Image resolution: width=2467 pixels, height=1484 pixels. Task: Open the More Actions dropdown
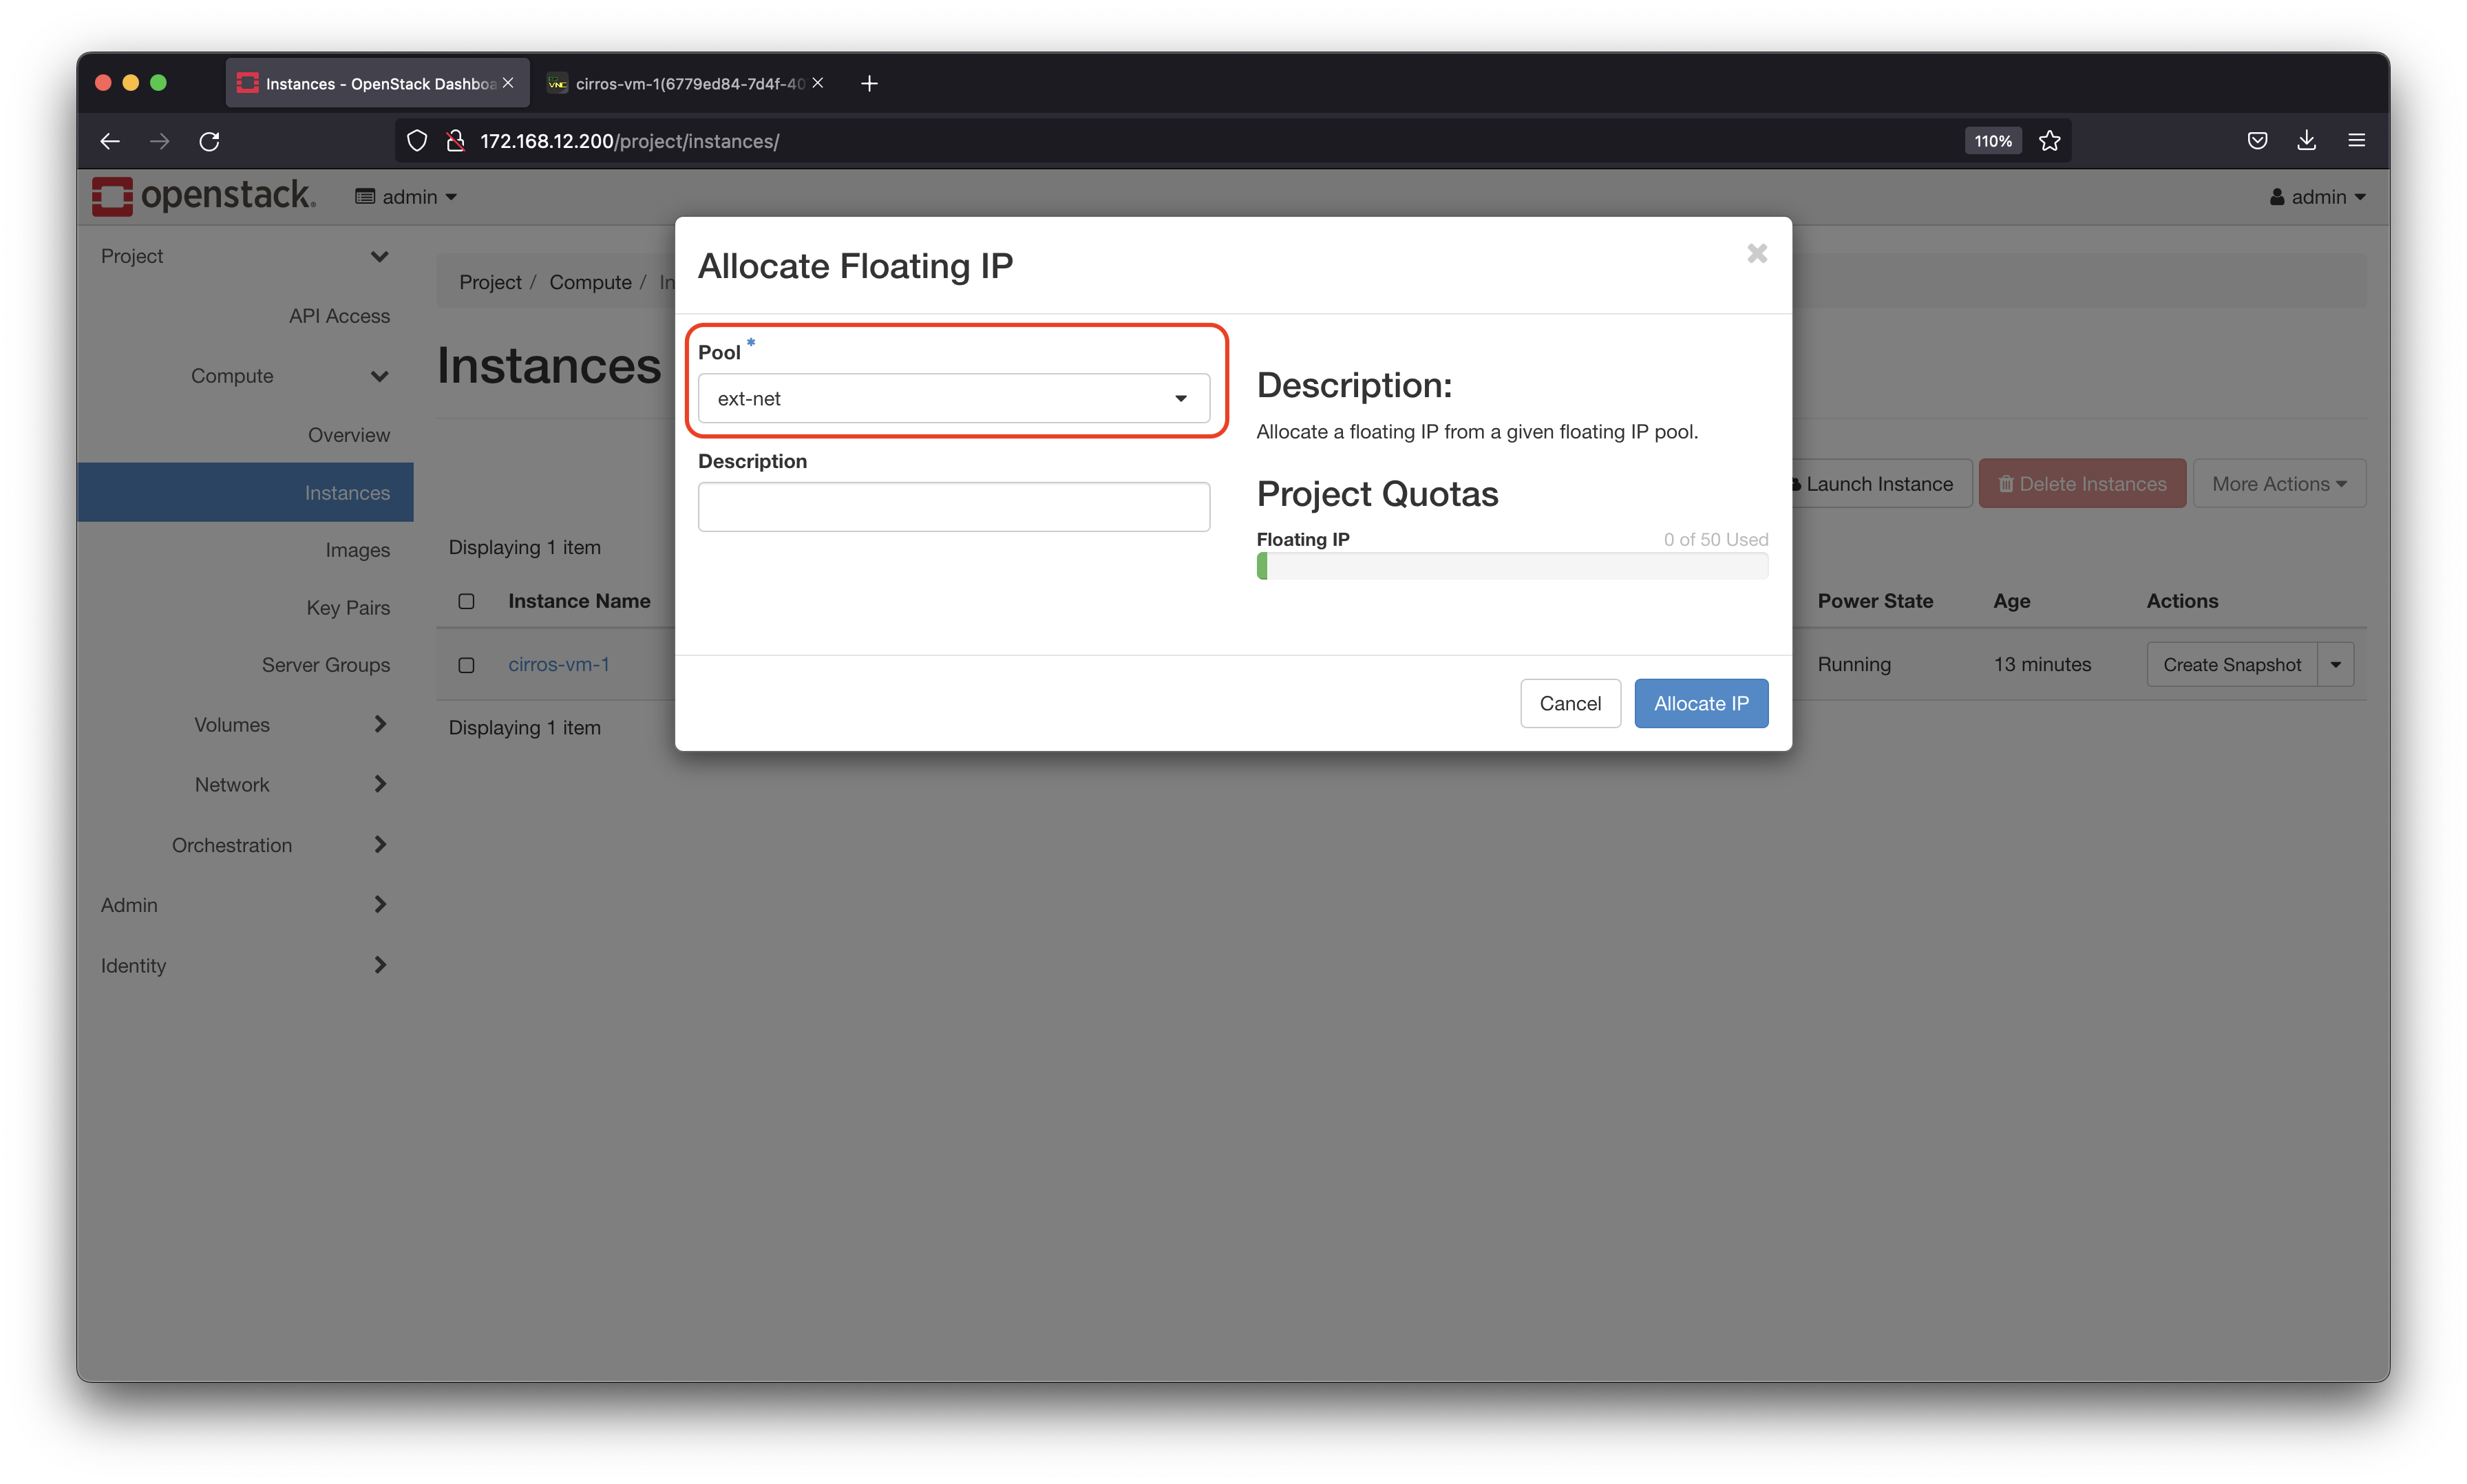(x=2279, y=484)
